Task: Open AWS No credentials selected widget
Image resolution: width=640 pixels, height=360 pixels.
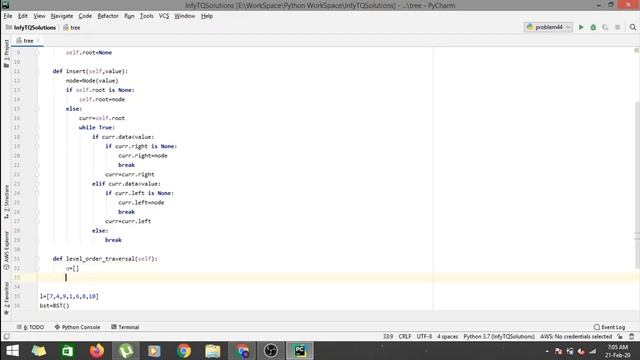Action: 576,337
